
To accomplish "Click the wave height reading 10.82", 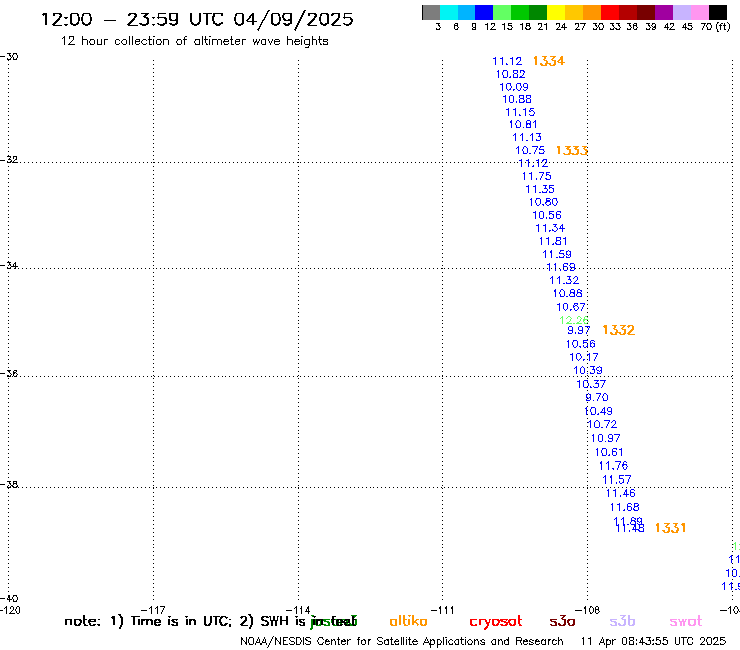I will [x=510, y=74].
